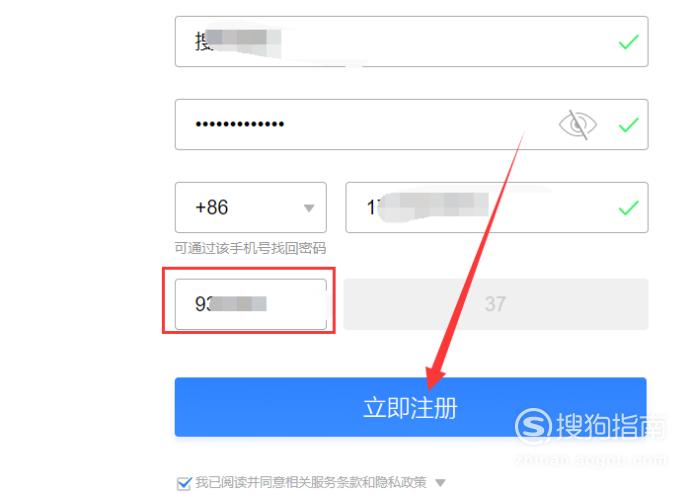
Task: Click the 搜狗指南 watermark text
Action: [612, 426]
